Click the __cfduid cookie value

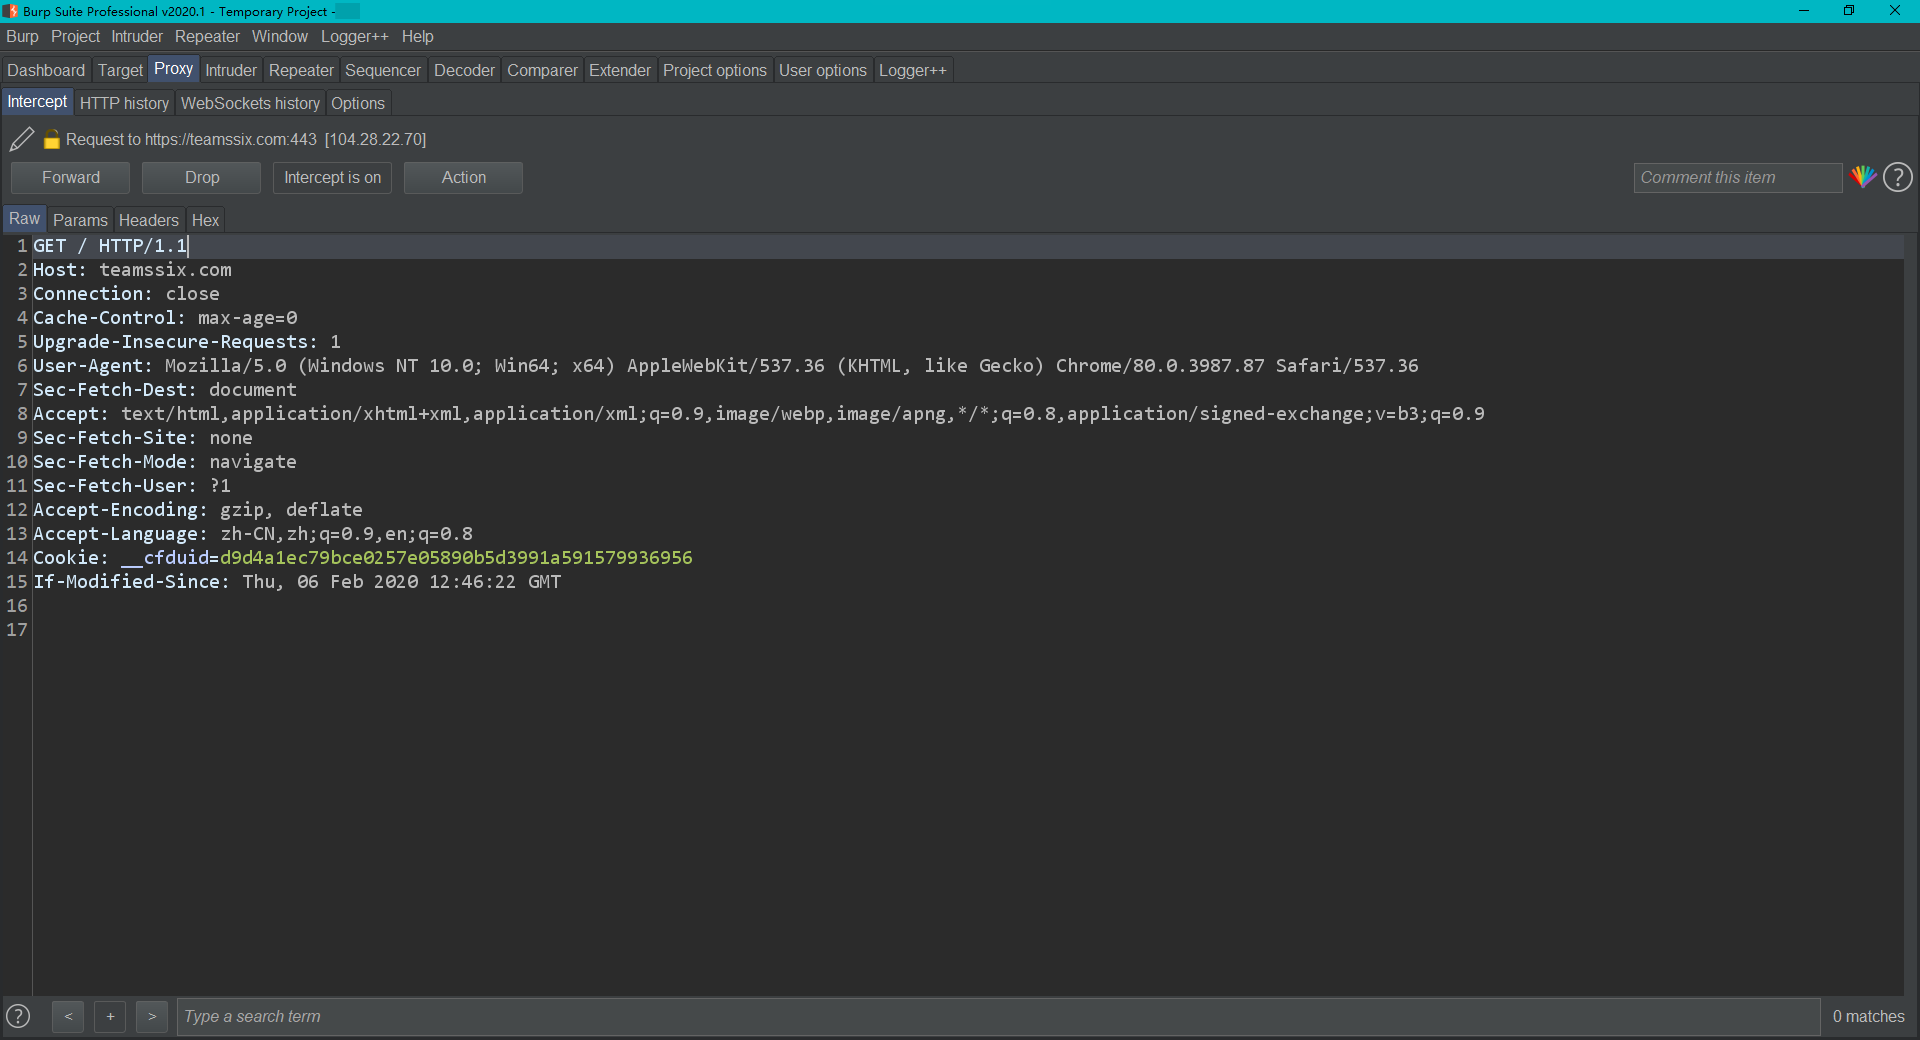click(456, 558)
